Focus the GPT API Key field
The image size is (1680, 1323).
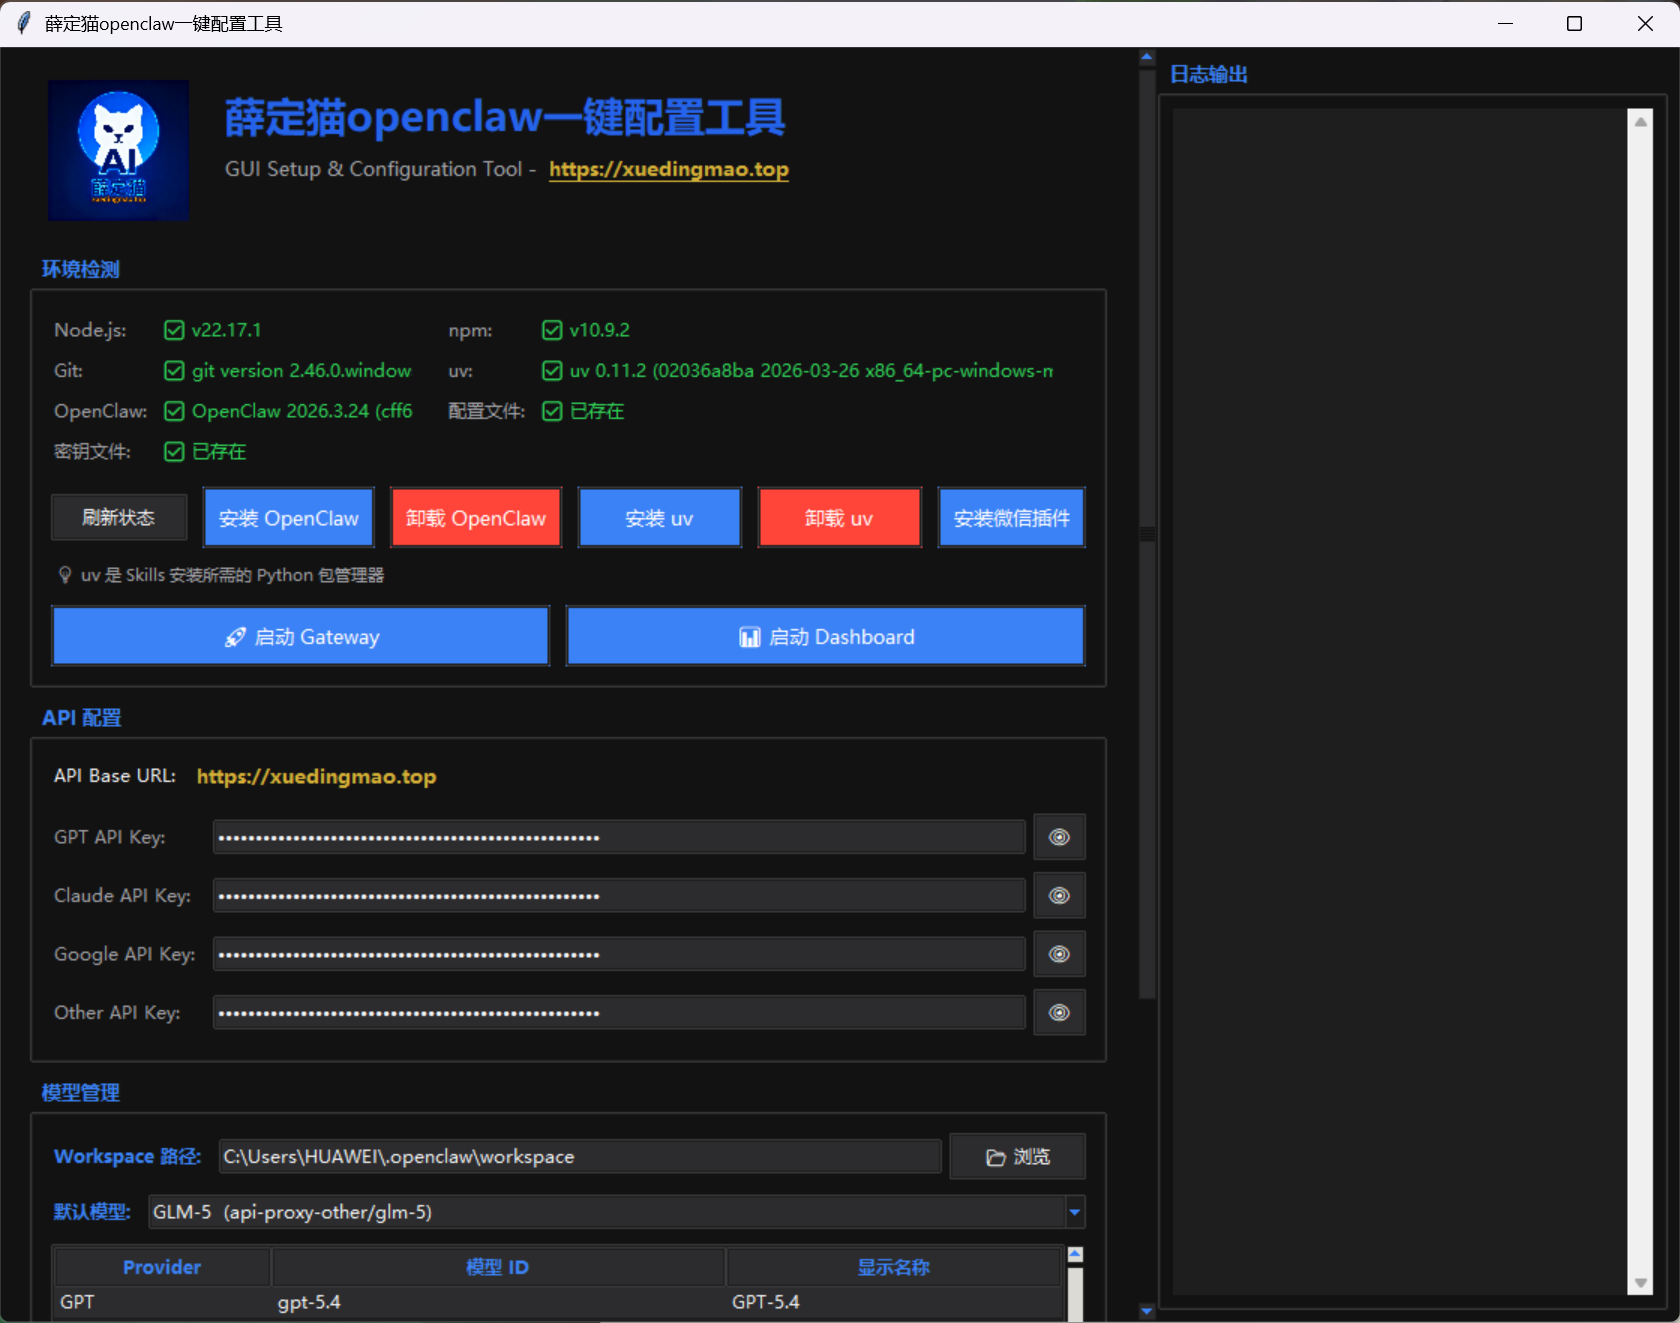coord(619,837)
